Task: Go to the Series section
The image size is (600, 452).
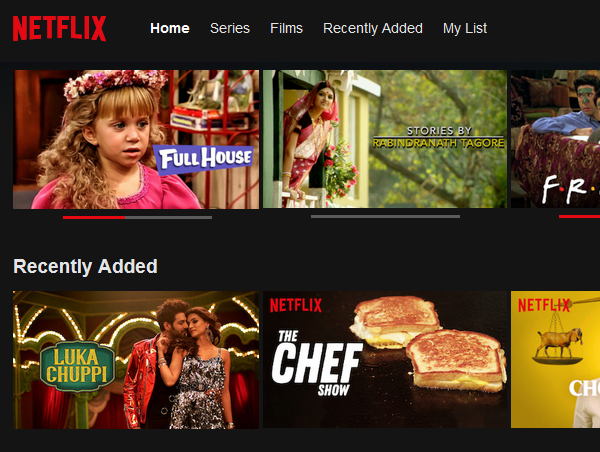Action: [x=230, y=28]
